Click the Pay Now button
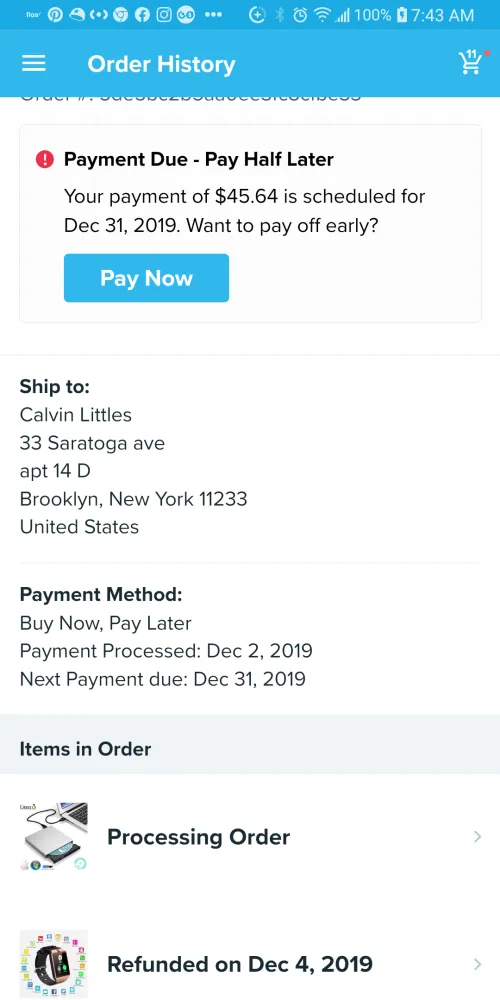The width and height of the screenshot is (500, 1000). coord(146,278)
